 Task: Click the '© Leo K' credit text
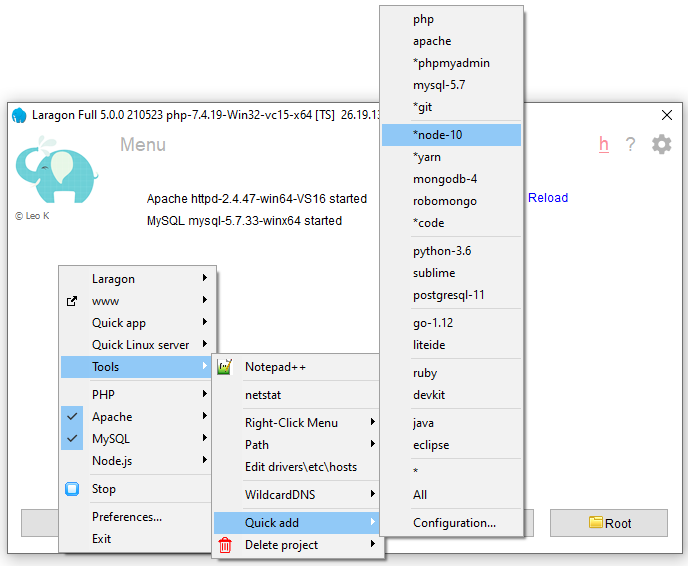(32, 216)
